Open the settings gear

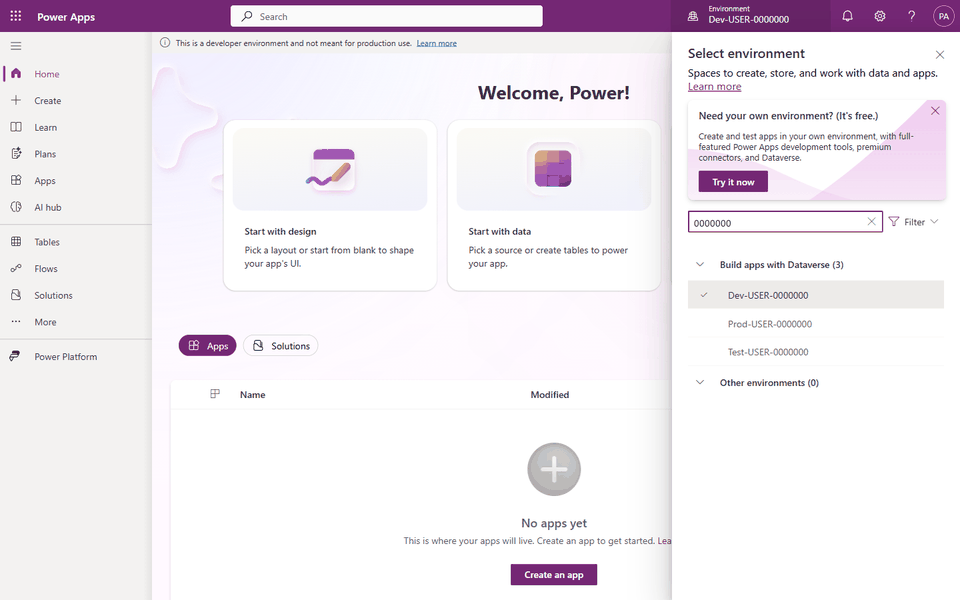[880, 16]
